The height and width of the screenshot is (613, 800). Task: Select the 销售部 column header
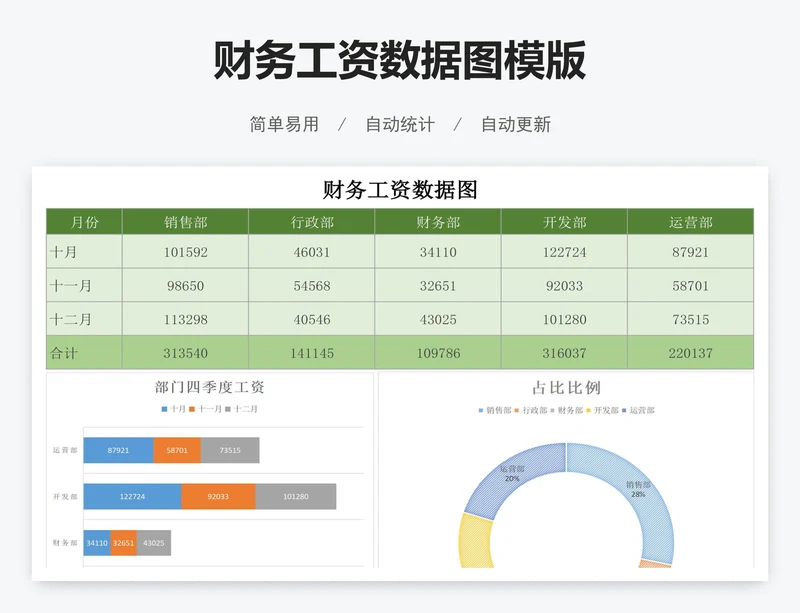tap(185, 222)
